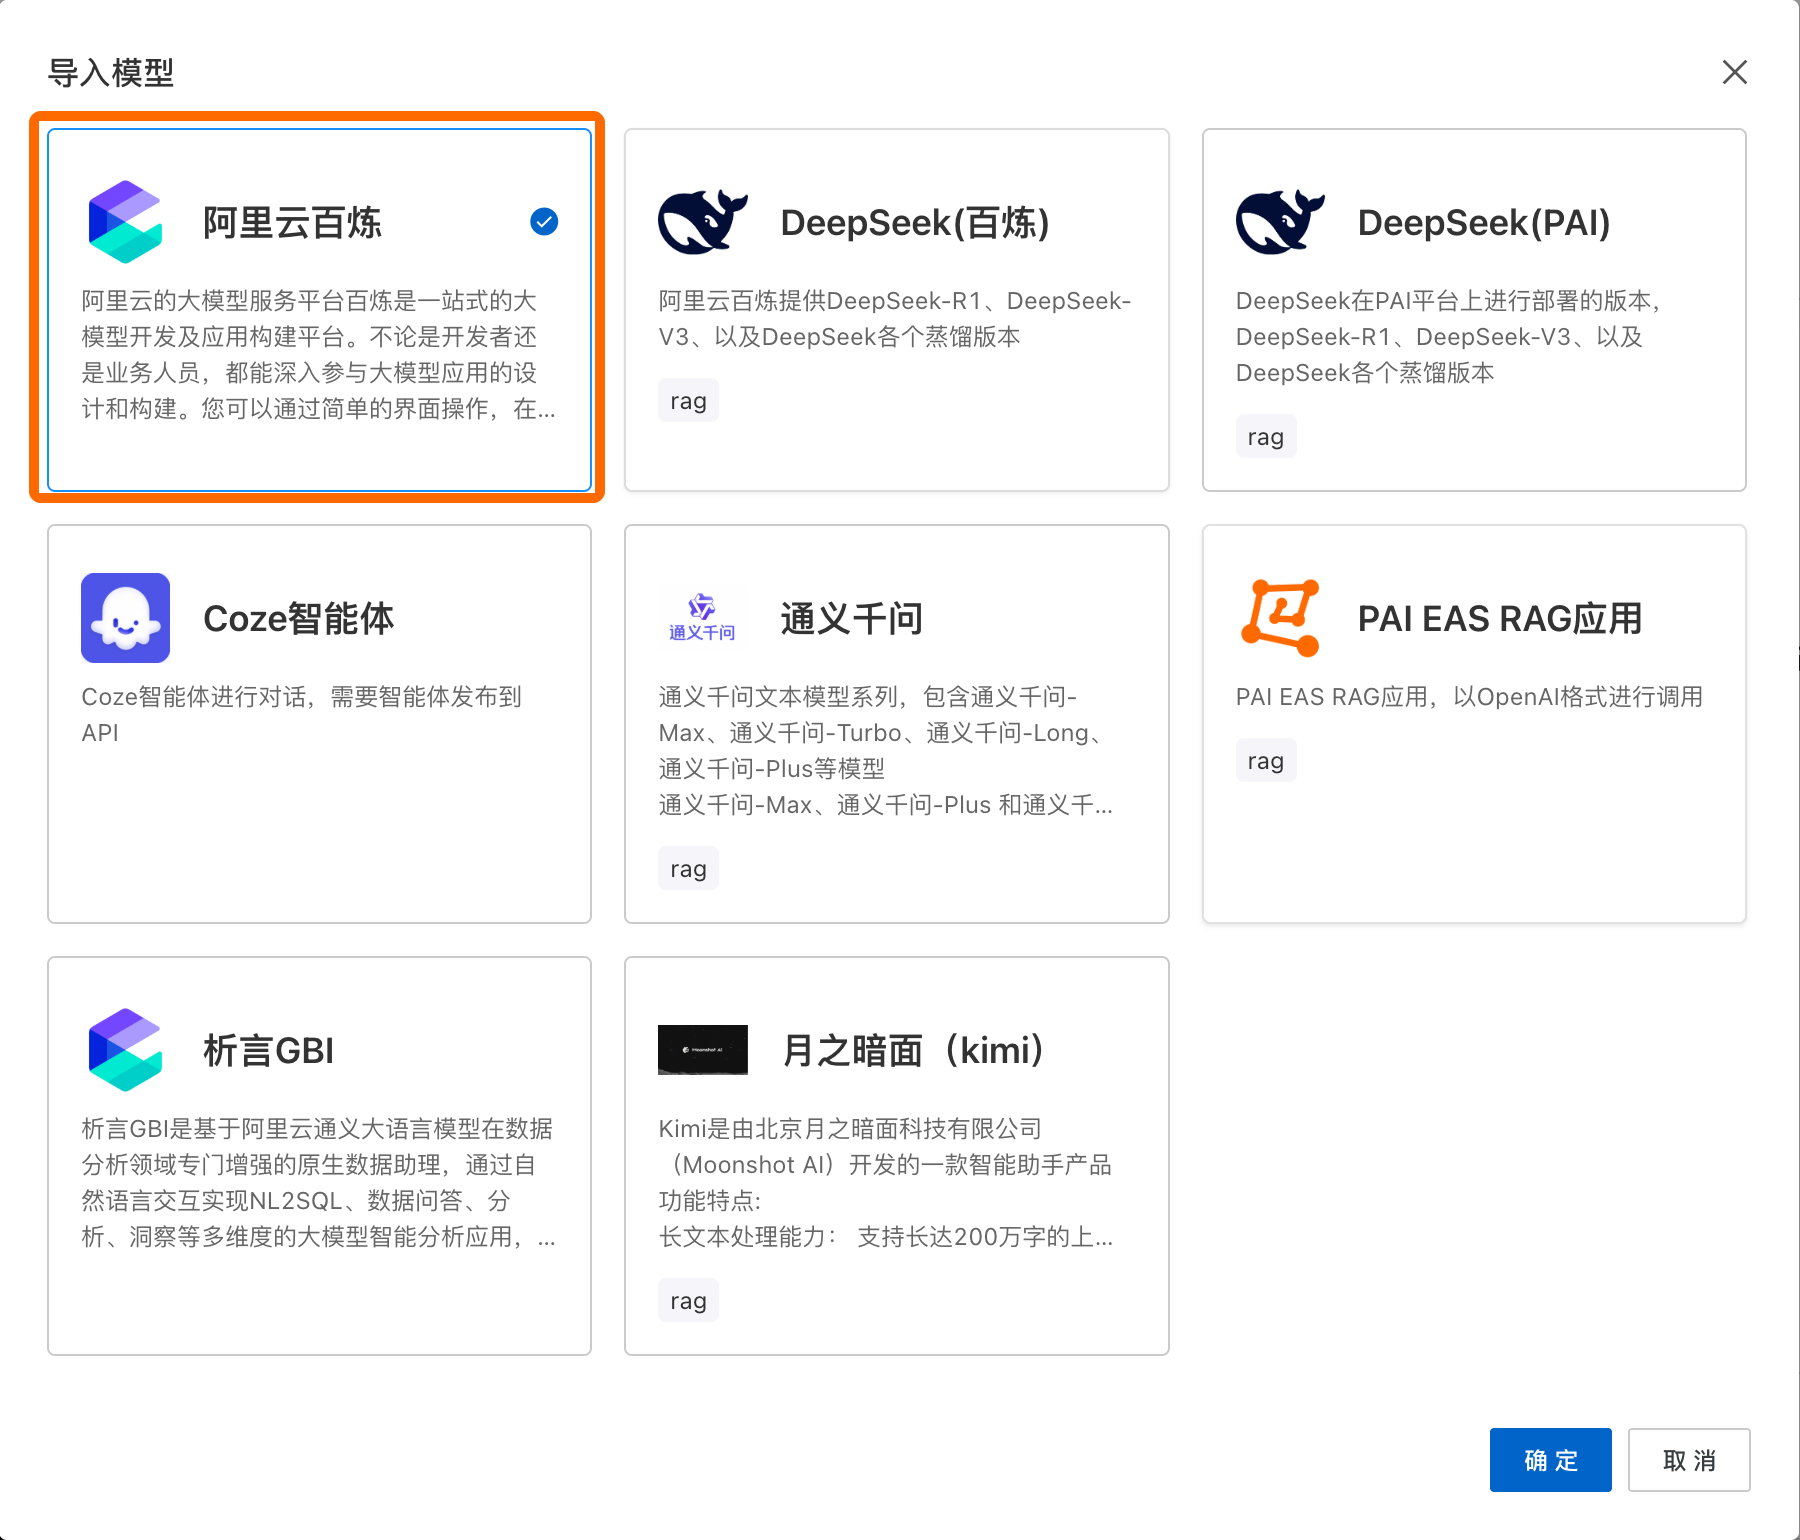
Task: Click the DeepSeek(PAI) whale icon
Action: pyautogui.click(x=1280, y=222)
